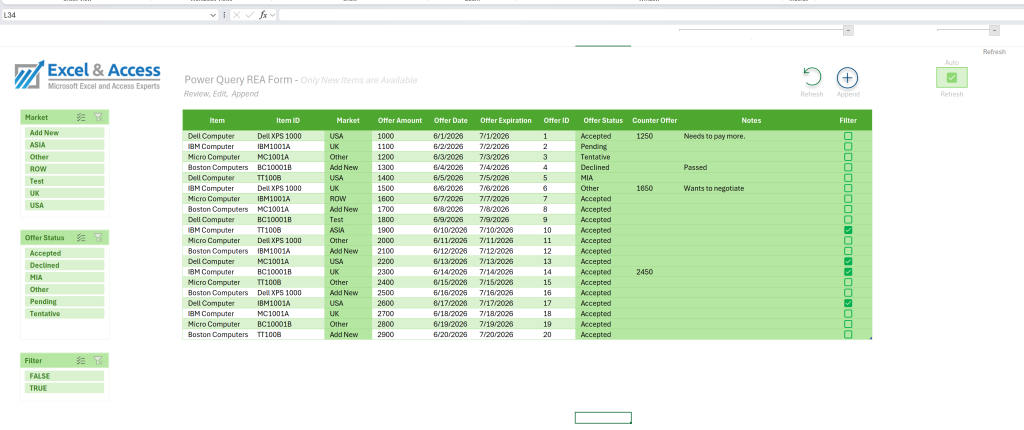Open the Name Box dropdown arrow
Viewport: 1024px width, 430px height.
pos(213,14)
